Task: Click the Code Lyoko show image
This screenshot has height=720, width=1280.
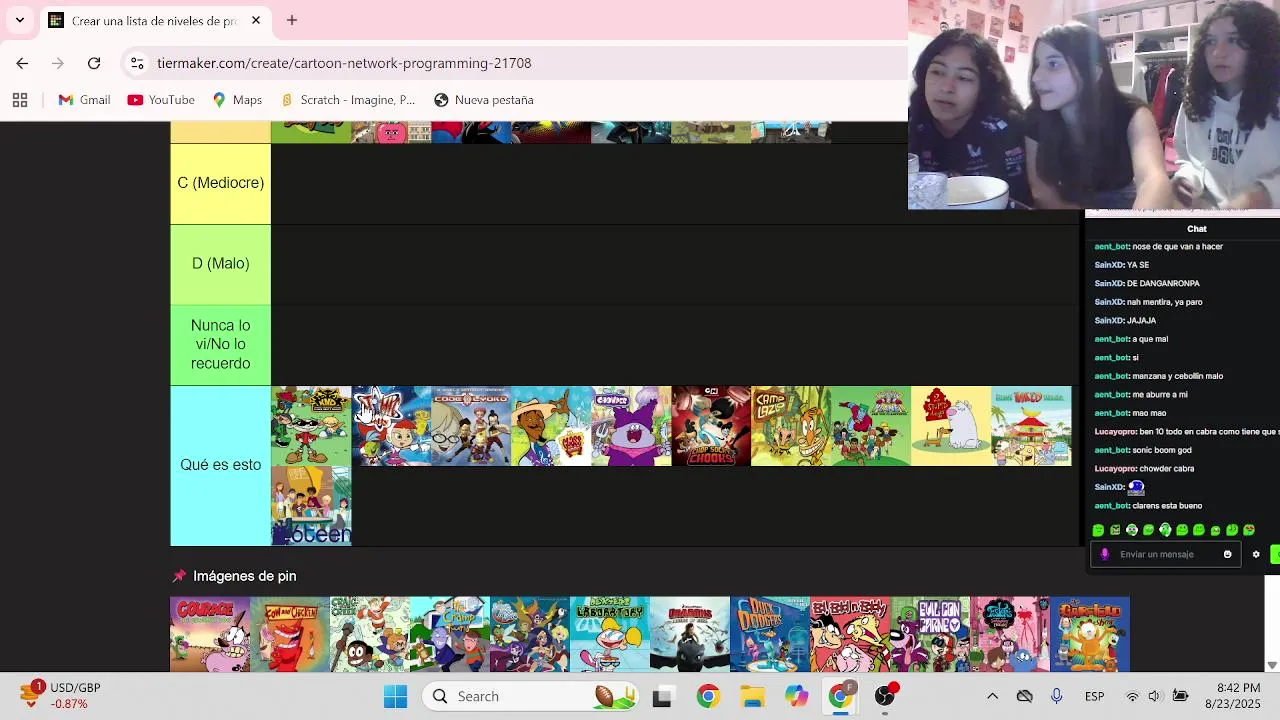Action: (471, 426)
